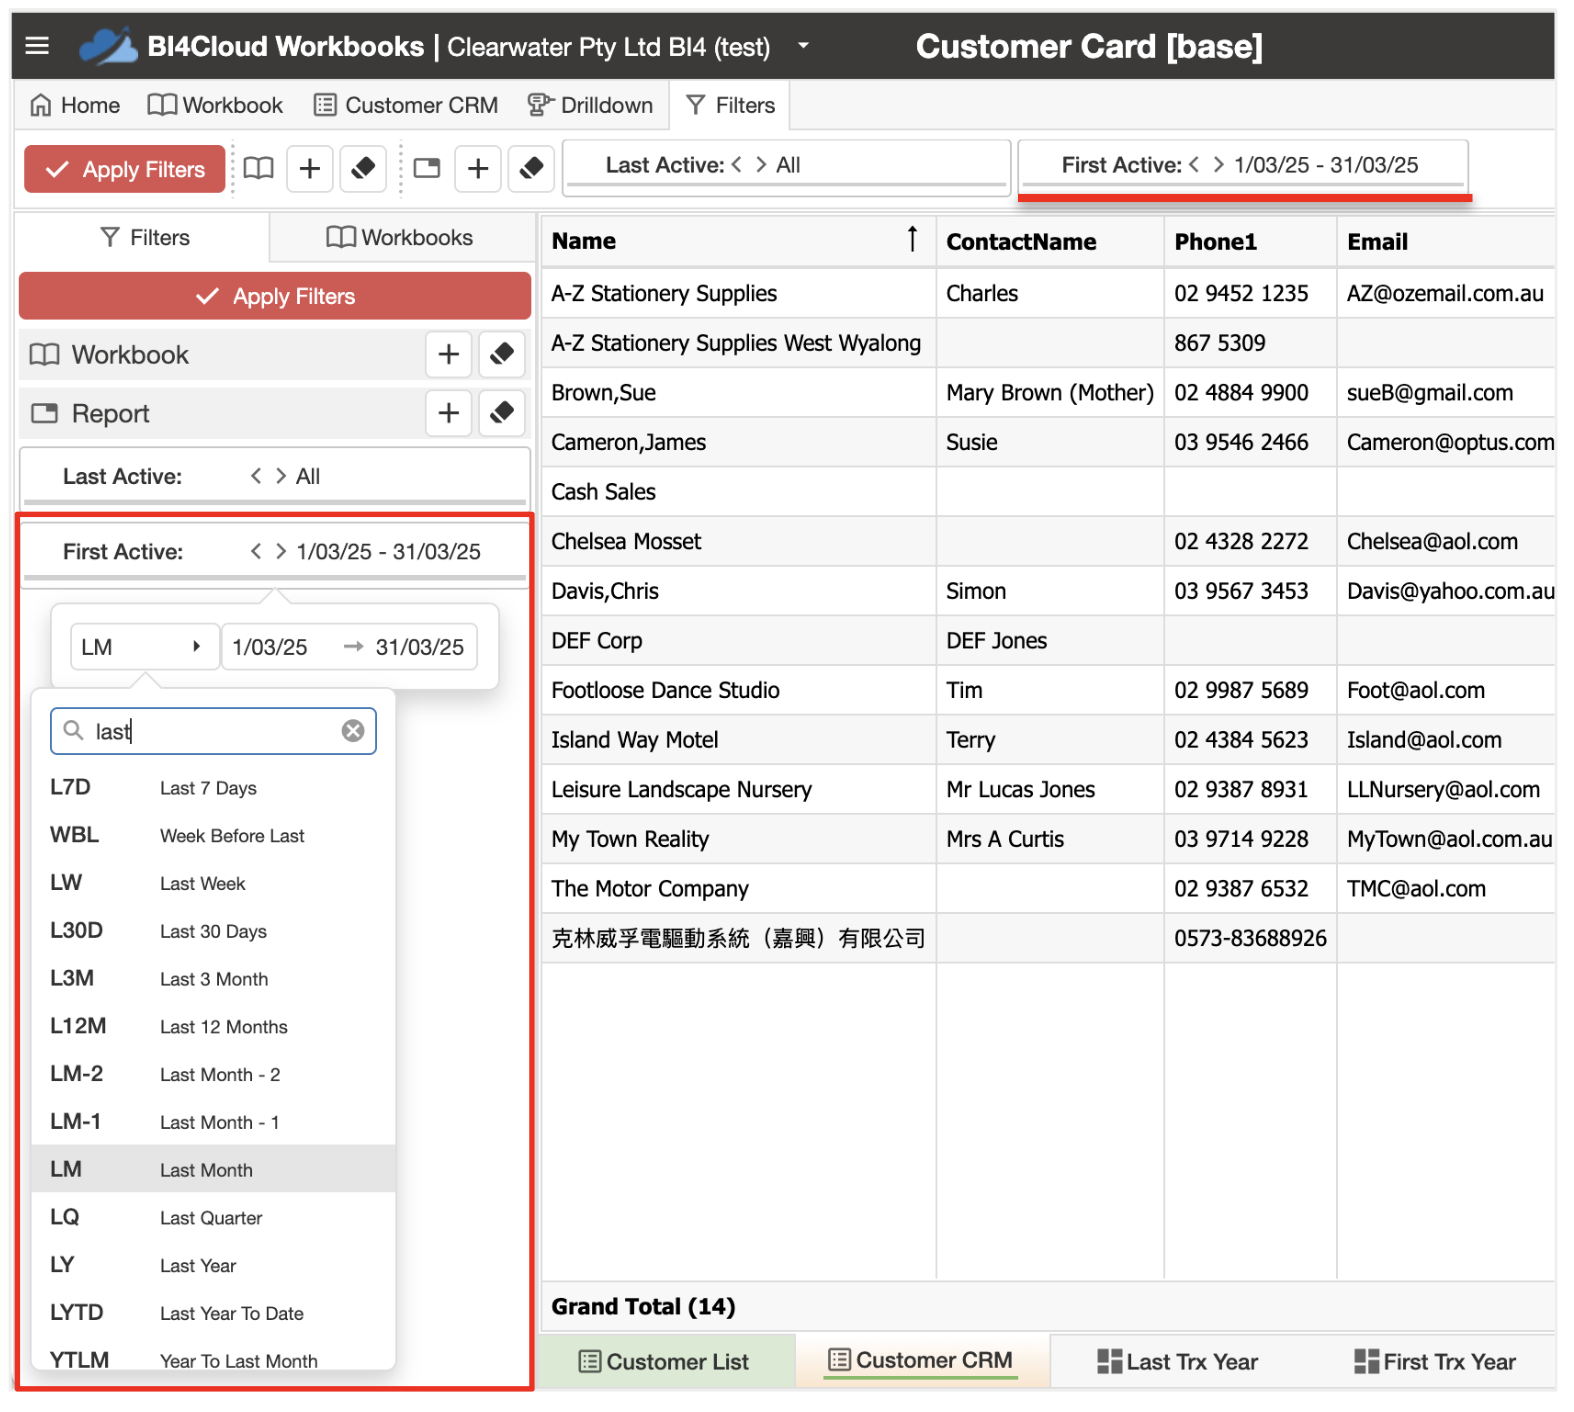Choose the Last 7 Days period
Image resolution: width=1574 pixels, height=1412 pixels.
click(x=213, y=788)
